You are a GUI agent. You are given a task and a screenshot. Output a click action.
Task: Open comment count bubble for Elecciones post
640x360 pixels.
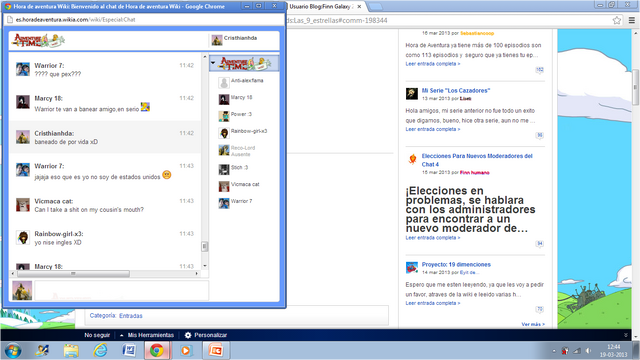(x=540, y=244)
